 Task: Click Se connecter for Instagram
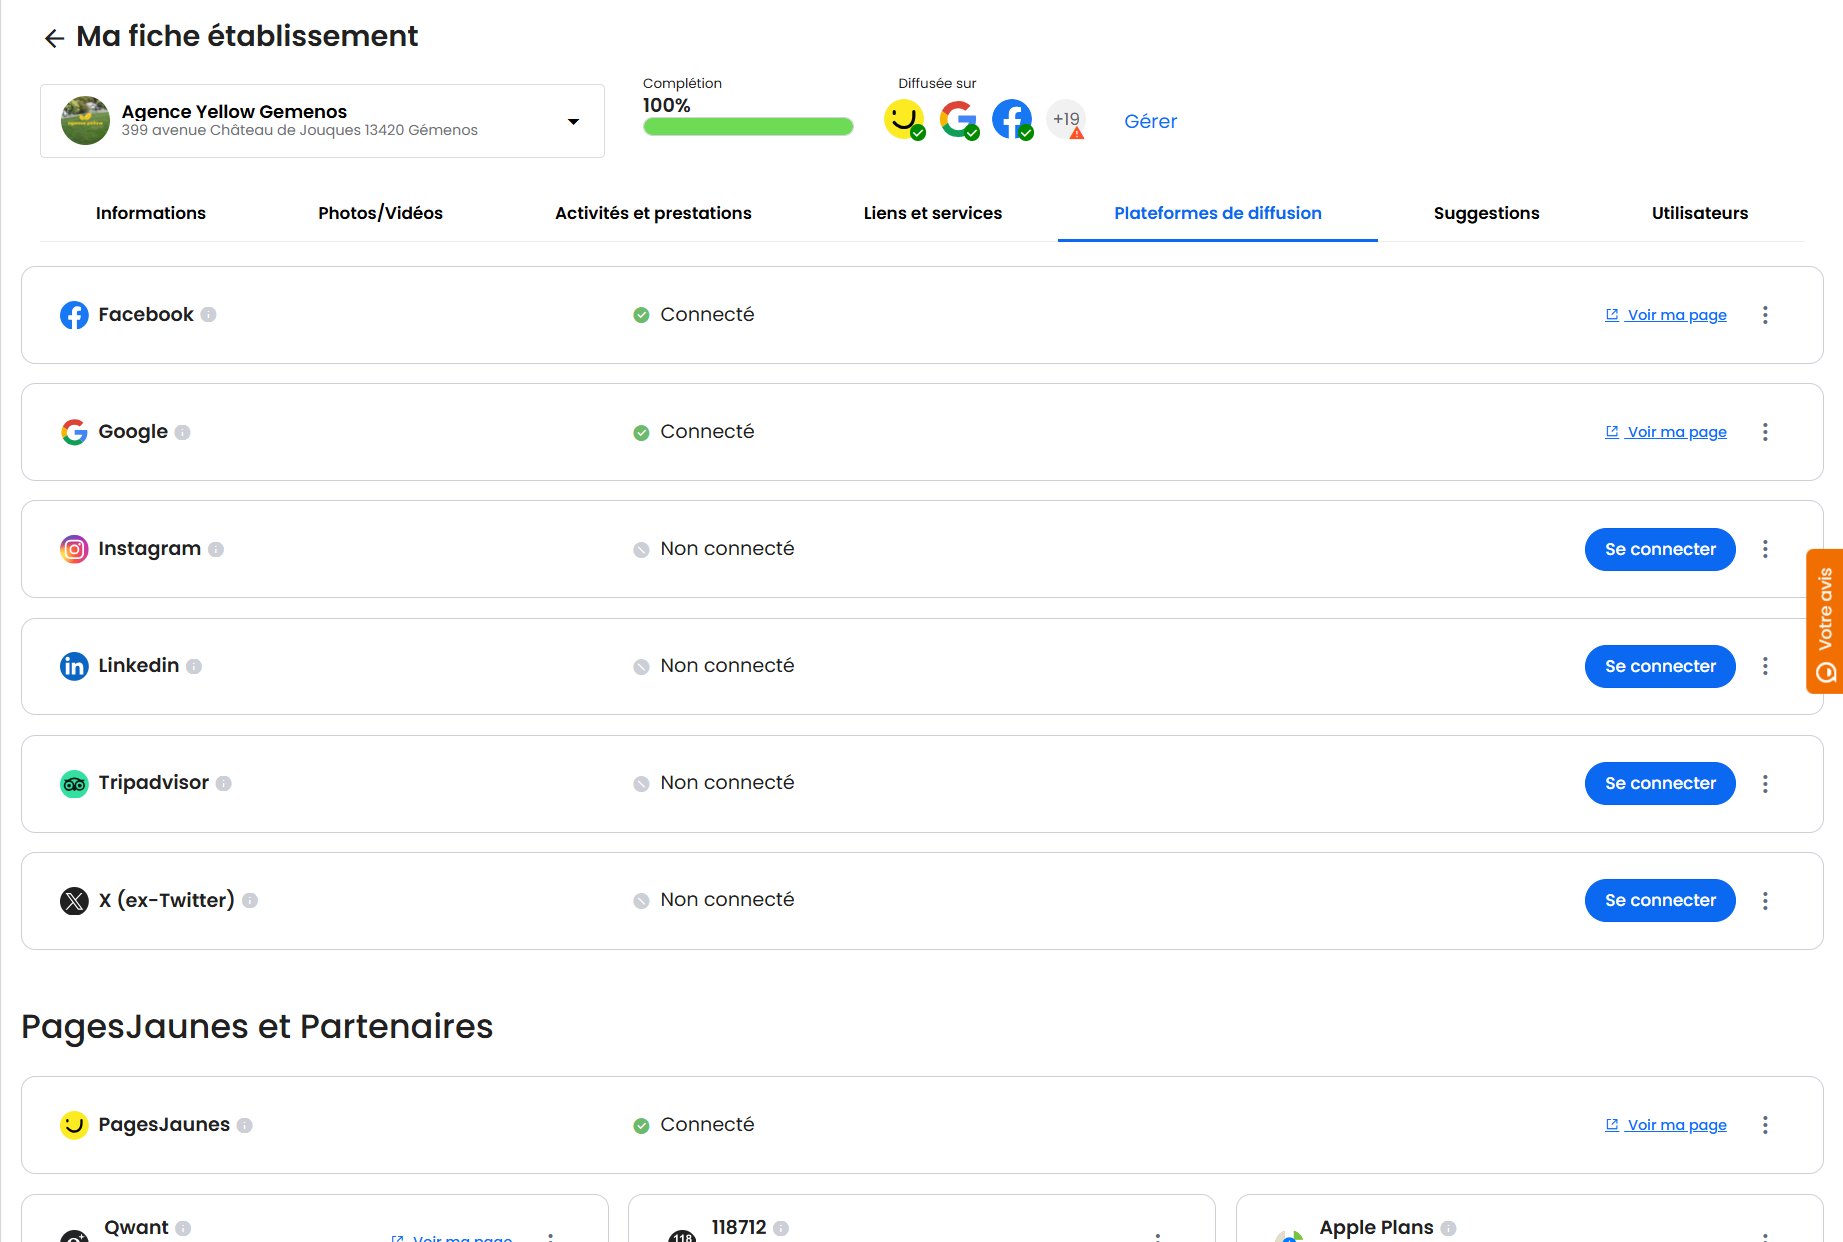[1660, 549]
